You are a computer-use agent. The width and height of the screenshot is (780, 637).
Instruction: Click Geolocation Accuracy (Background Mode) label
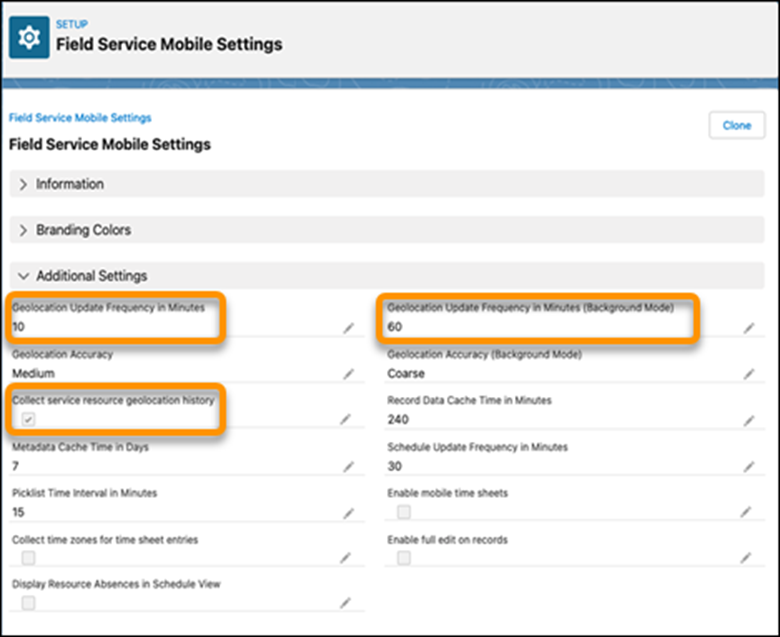point(485,355)
